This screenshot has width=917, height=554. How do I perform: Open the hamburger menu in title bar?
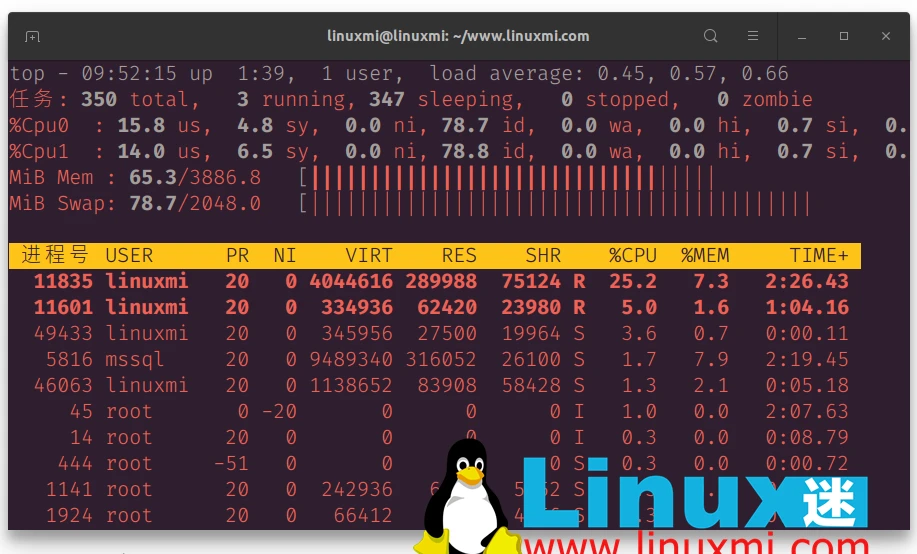pos(753,36)
